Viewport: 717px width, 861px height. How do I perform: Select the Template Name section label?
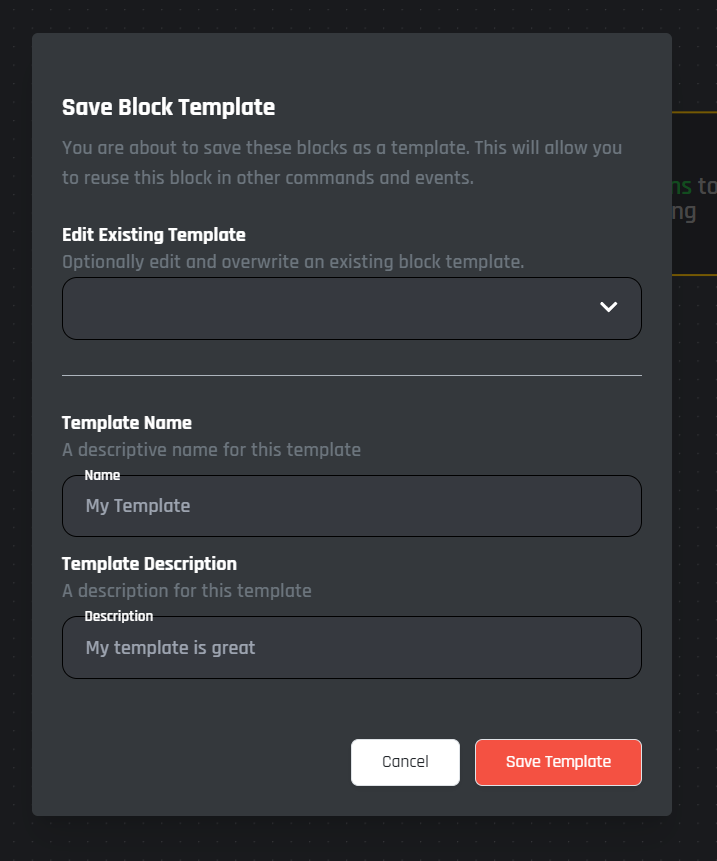pos(127,423)
